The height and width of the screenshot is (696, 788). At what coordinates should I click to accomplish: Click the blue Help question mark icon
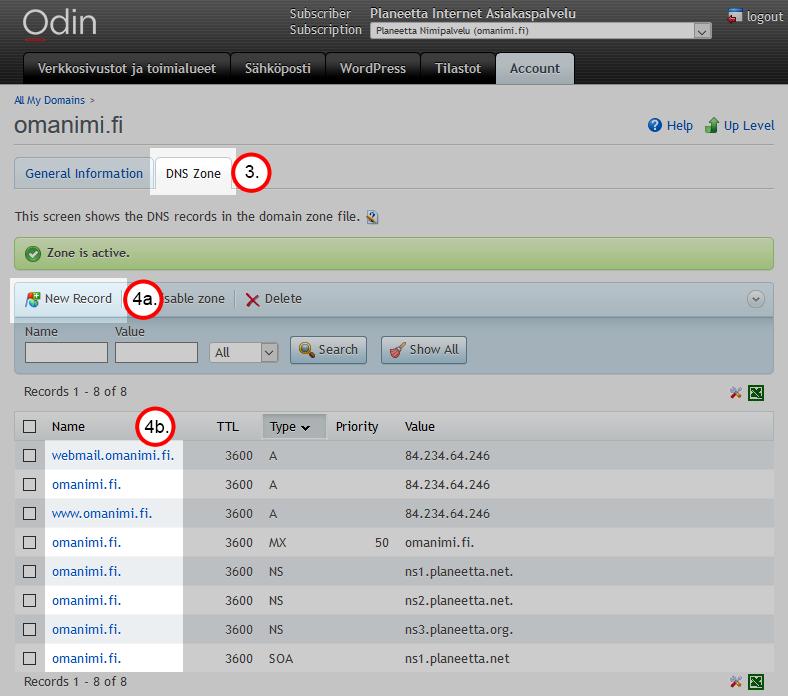point(654,125)
